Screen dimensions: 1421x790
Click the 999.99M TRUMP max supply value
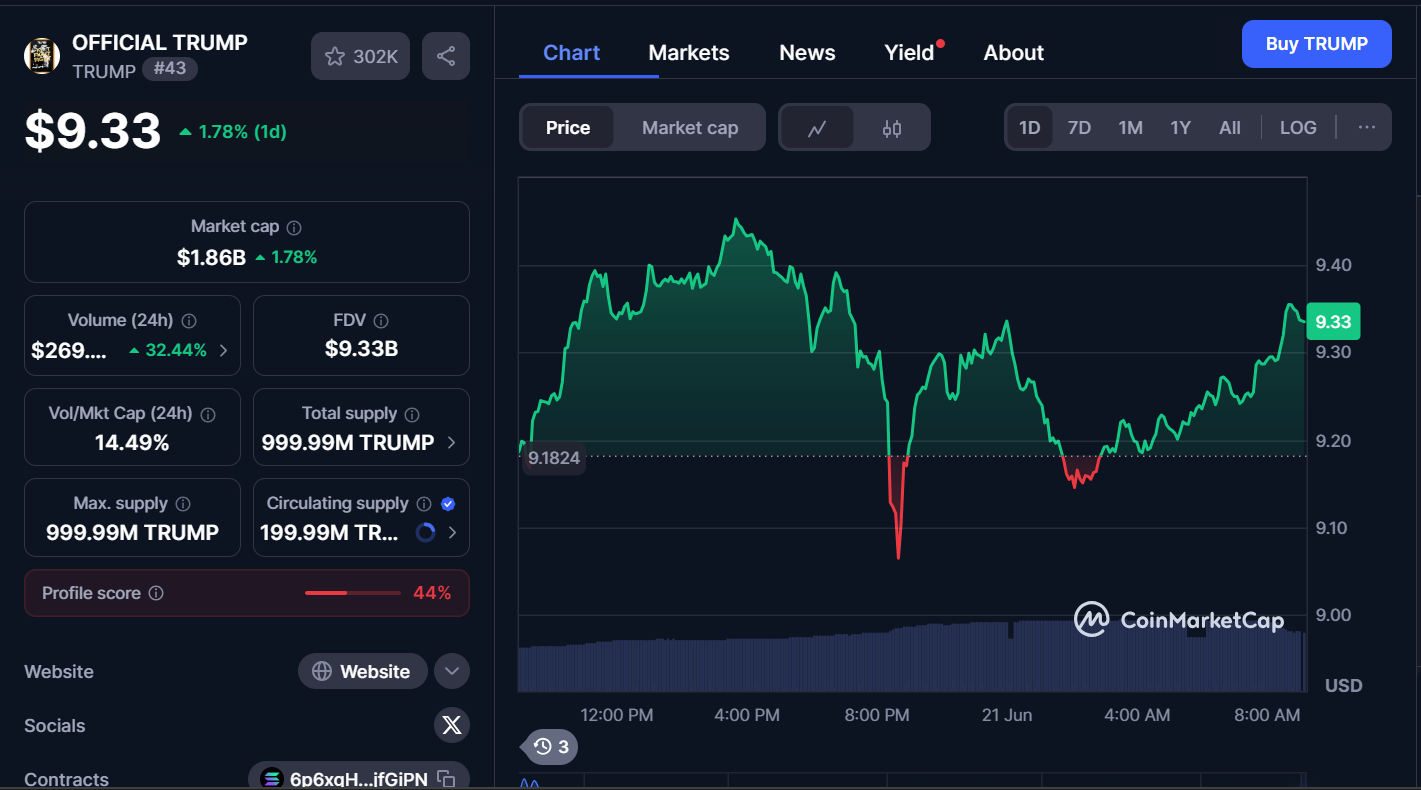pos(132,532)
